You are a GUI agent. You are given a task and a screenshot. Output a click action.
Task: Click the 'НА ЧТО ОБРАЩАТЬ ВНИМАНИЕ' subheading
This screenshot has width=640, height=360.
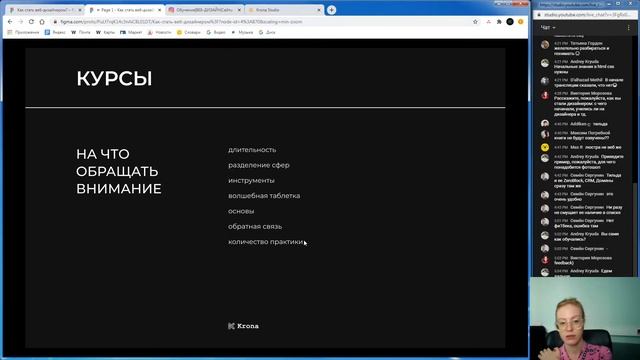tap(119, 171)
